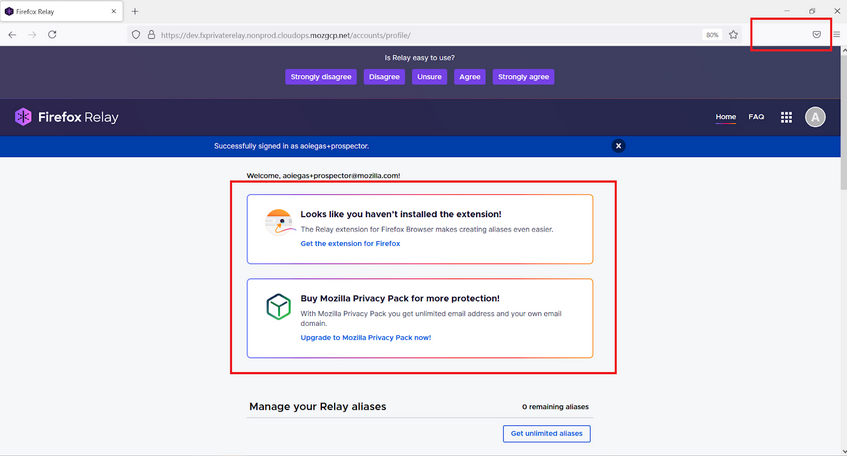Viewport: 847px width, 456px height.
Task: Restore down the Firefox window
Action: tap(812, 11)
